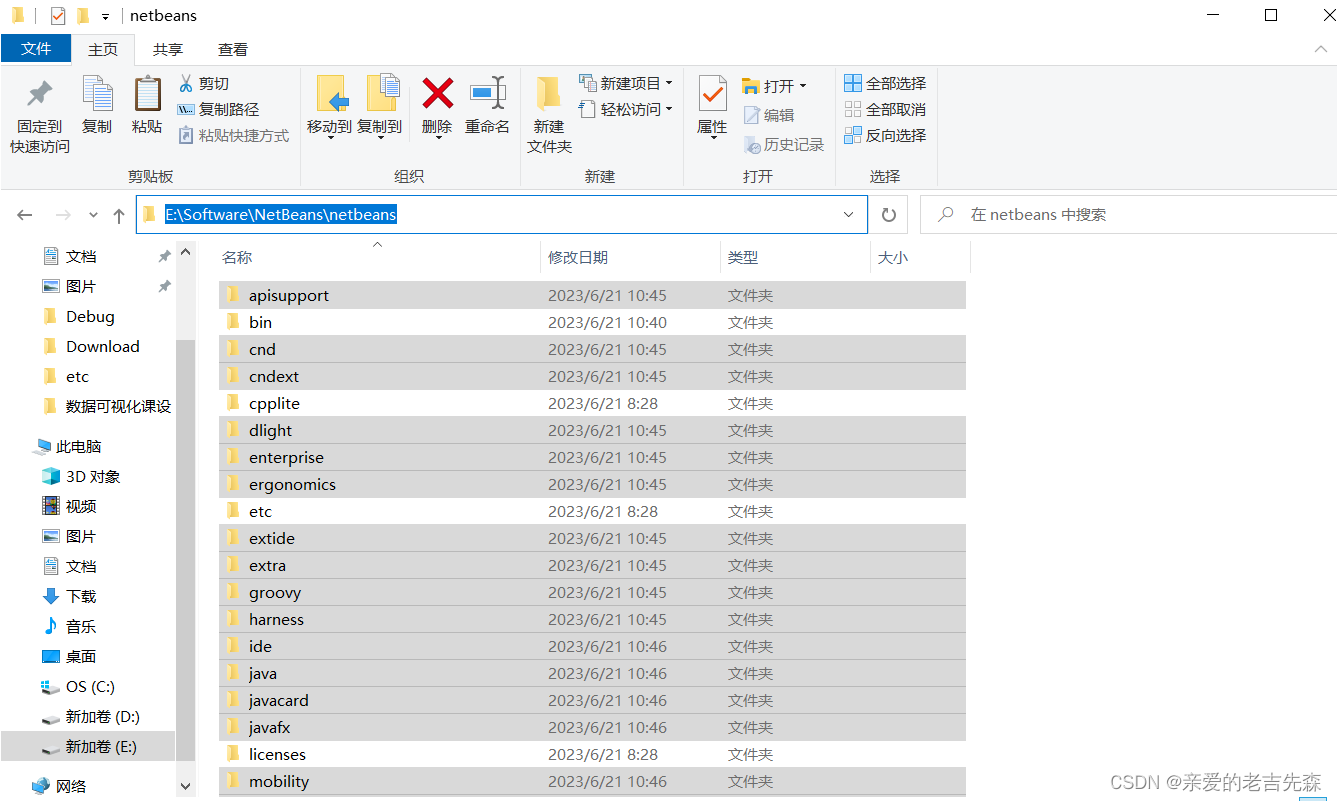Go up one folder level
Screen dimensions: 1337x801
click(x=119, y=215)
